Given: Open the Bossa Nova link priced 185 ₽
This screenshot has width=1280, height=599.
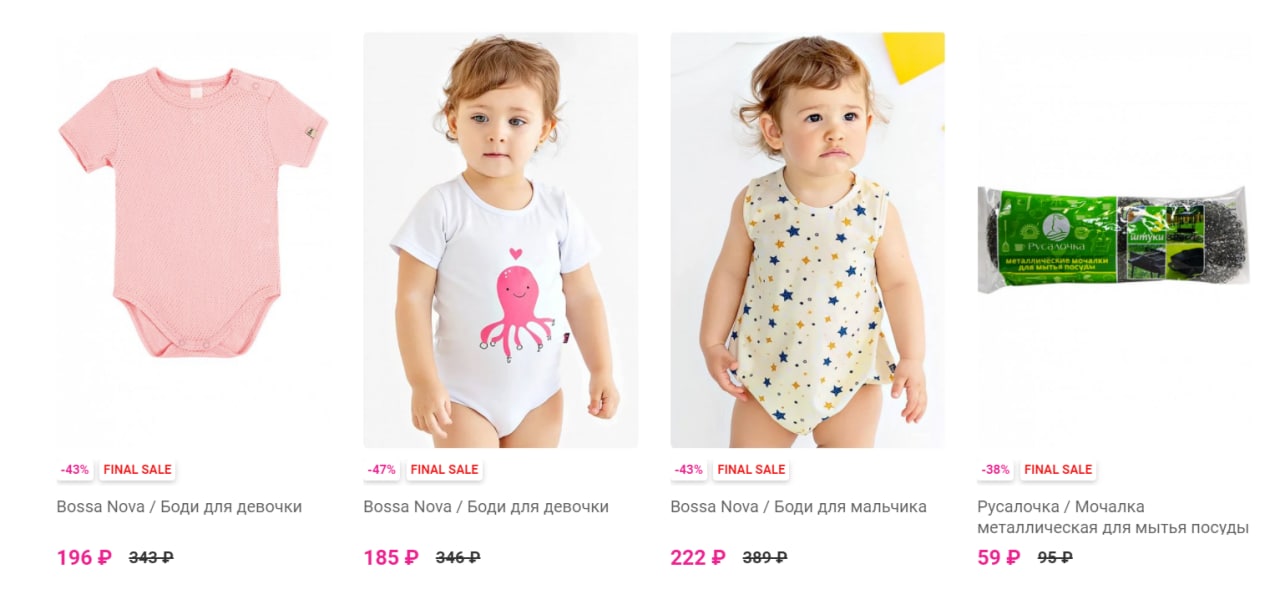Looking at the screenshot, I should click(x=486, y=507).
